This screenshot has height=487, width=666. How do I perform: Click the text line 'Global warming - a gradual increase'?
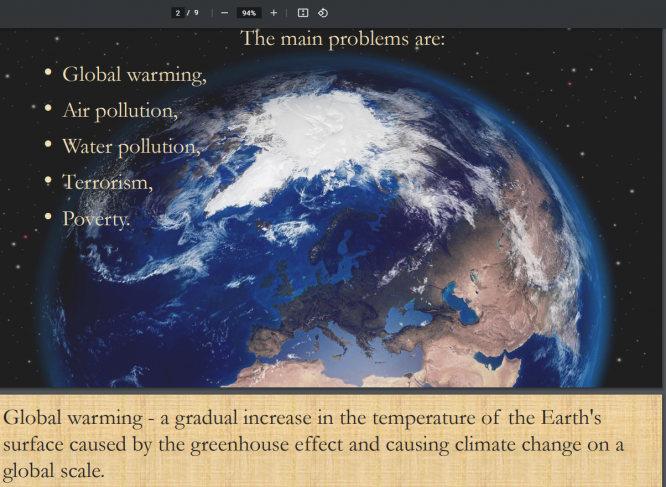coord(157,418)
